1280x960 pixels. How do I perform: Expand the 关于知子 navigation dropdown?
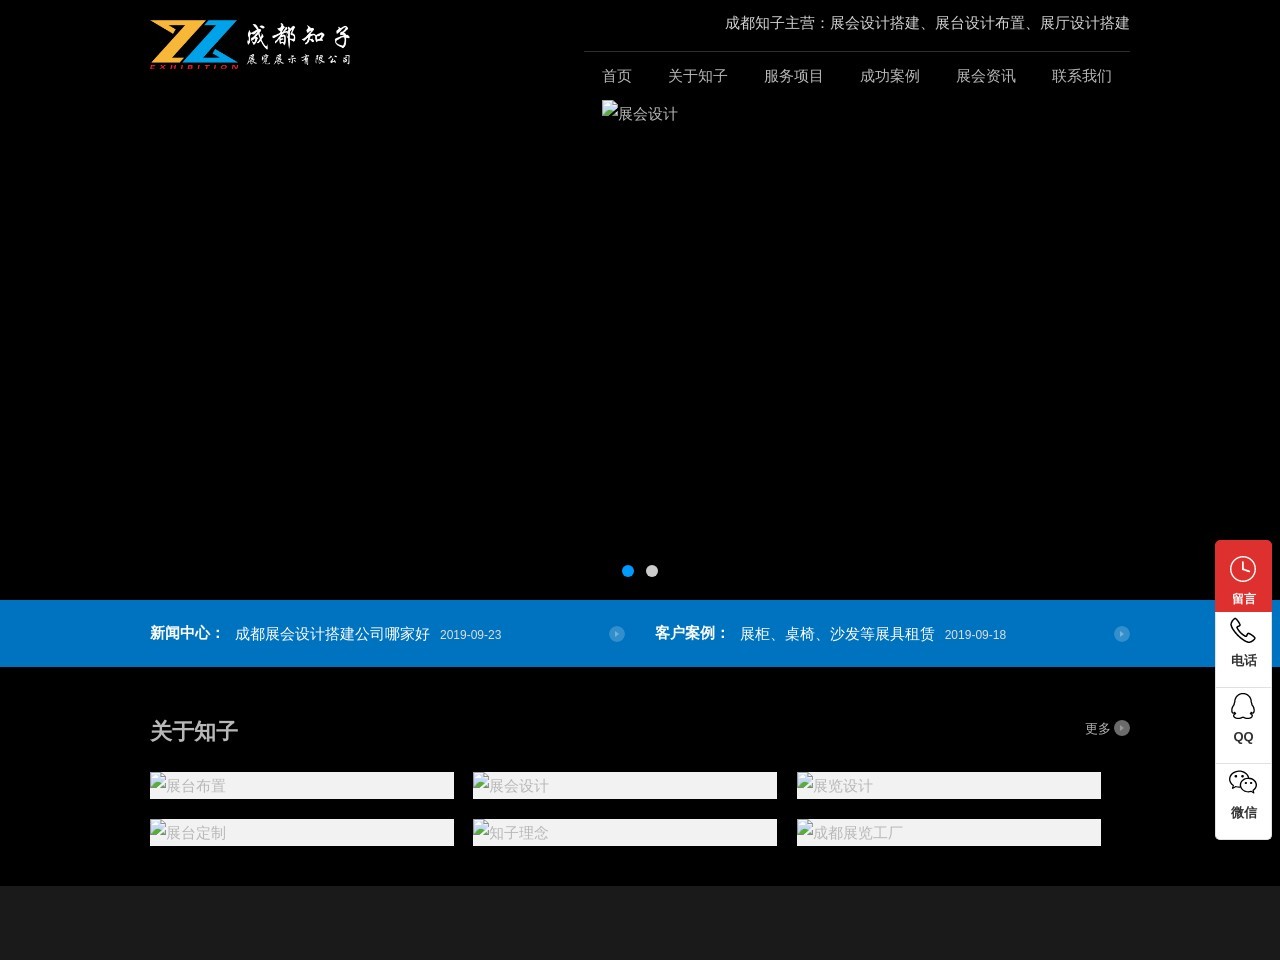coord(698,76)
